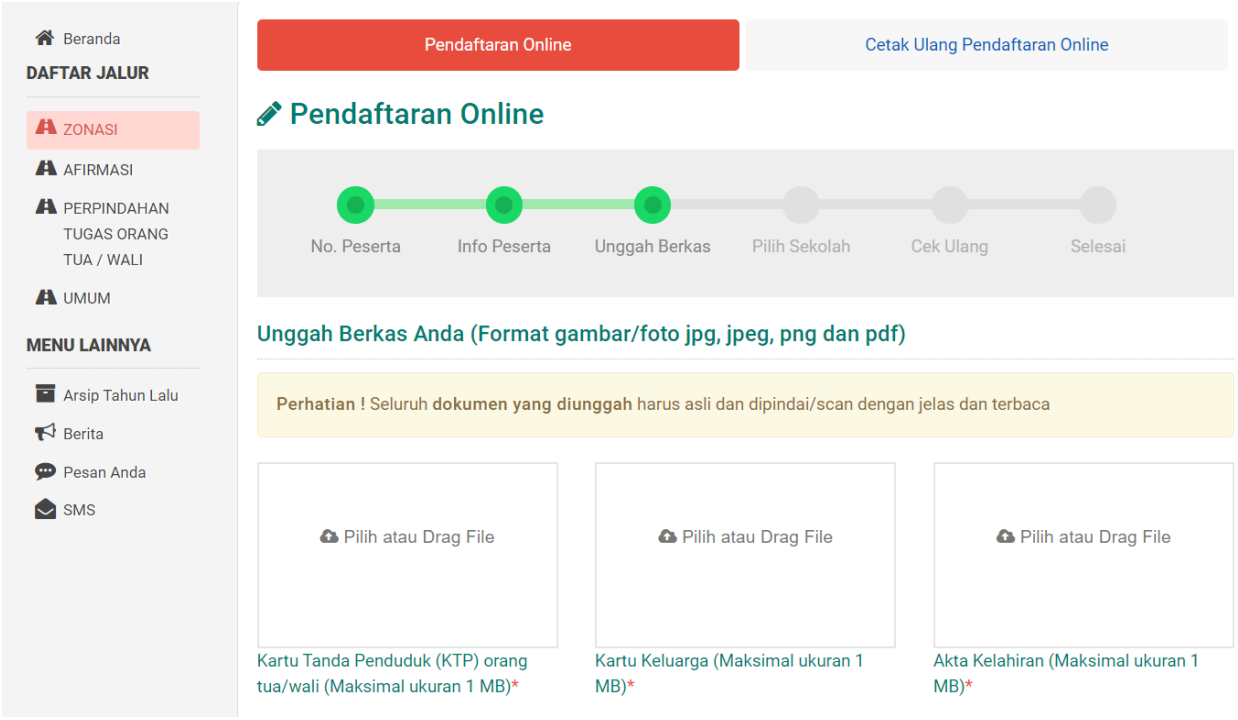Image resolution: width=1238 pixels, height=720 pixels.
Task: Go to the Beranda link
Action: click(91, 39)
